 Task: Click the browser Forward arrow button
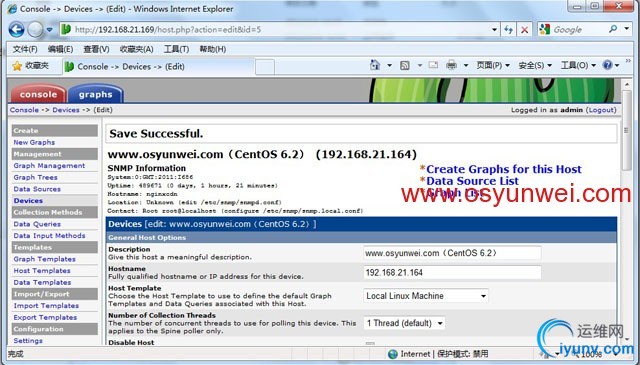35,29
